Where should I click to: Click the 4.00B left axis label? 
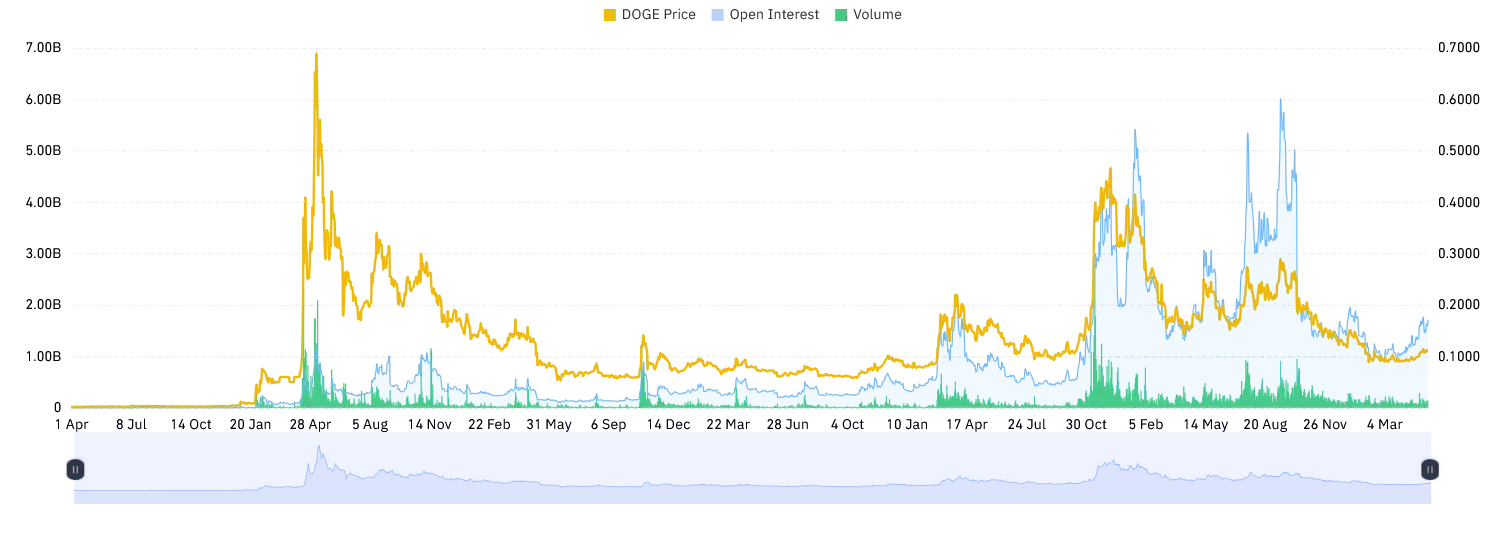tap(44, 202)
